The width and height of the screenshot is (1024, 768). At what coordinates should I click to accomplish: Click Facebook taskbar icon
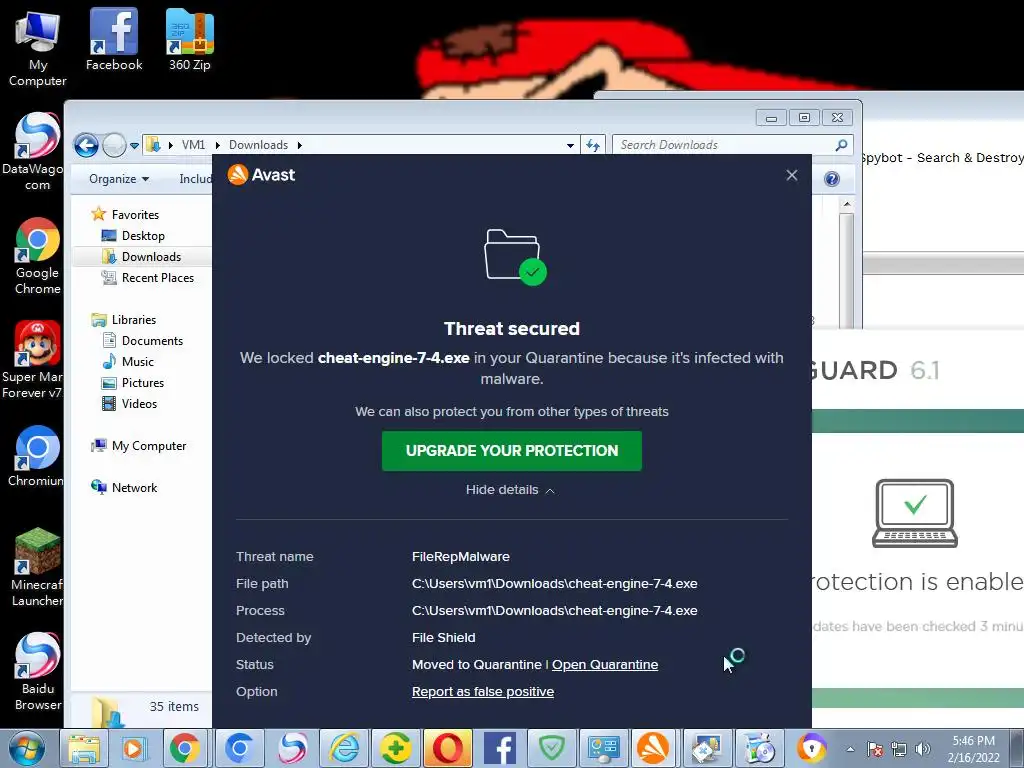(500, 748)
